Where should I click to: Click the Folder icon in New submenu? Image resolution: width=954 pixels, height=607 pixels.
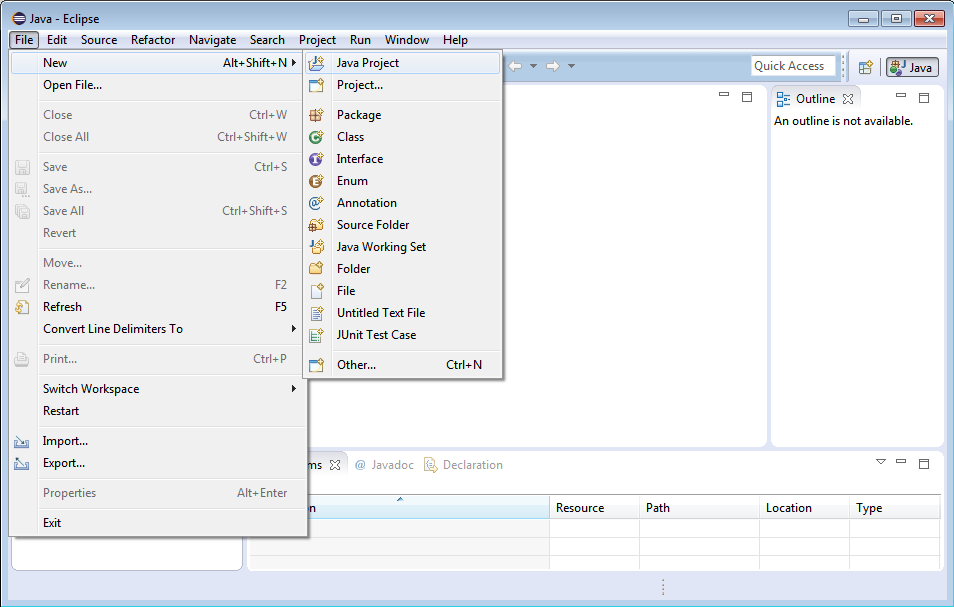pyautogui.click(x=316, y=269)
